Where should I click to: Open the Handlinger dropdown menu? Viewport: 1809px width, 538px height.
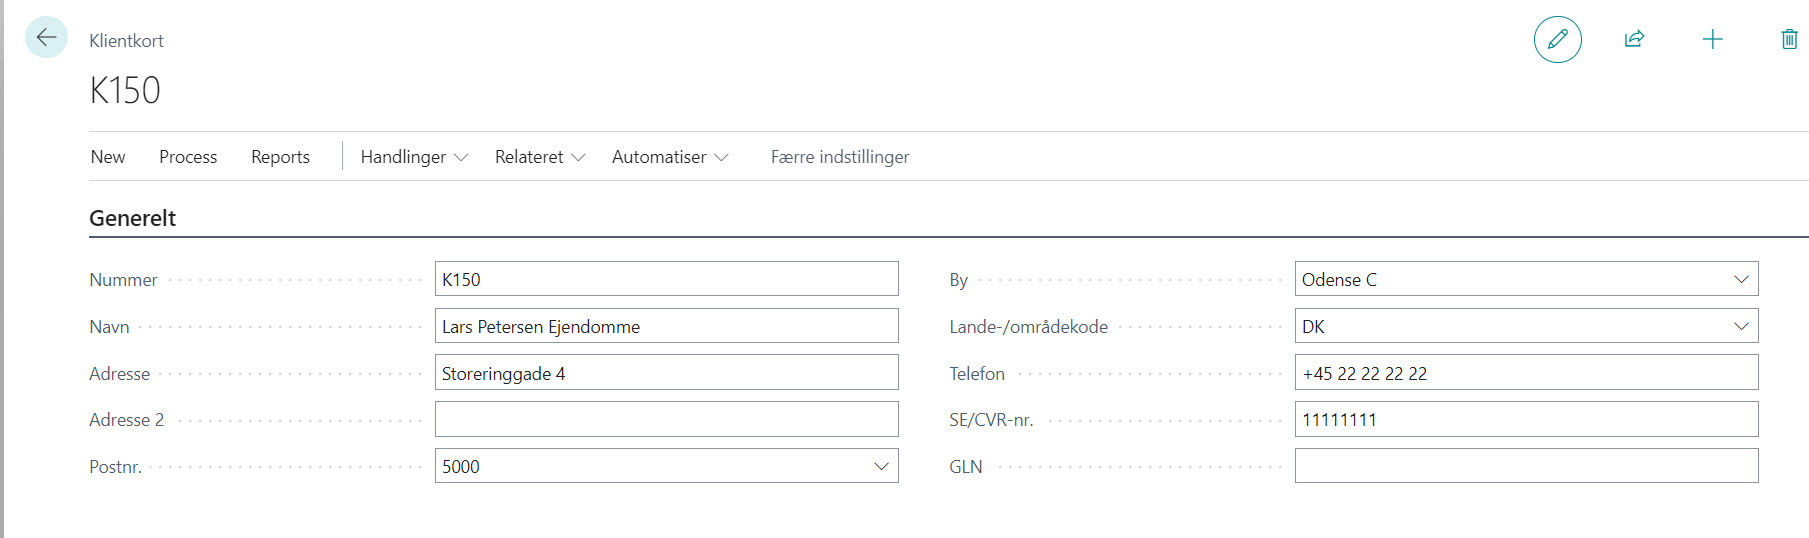414,157
